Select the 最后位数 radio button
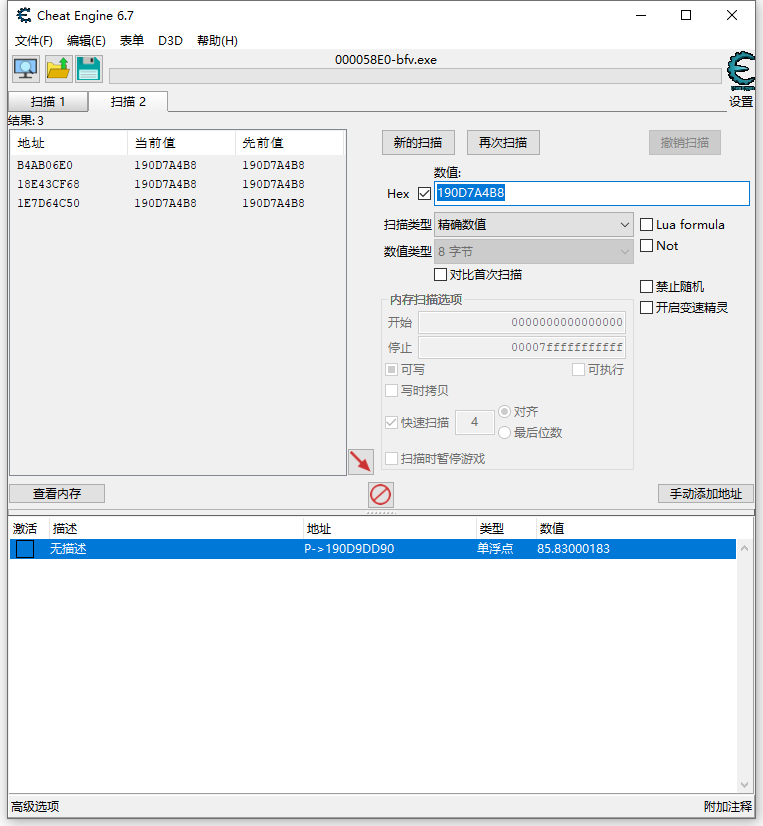 pyautogui.click(x=504, y=432)
